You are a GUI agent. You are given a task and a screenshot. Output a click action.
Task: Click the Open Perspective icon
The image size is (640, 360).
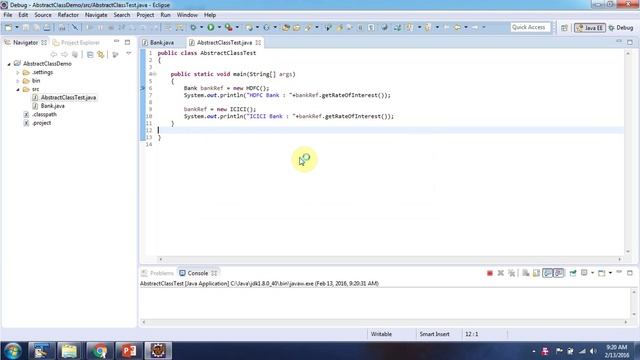pyautogui.click(x=564, y=28)
